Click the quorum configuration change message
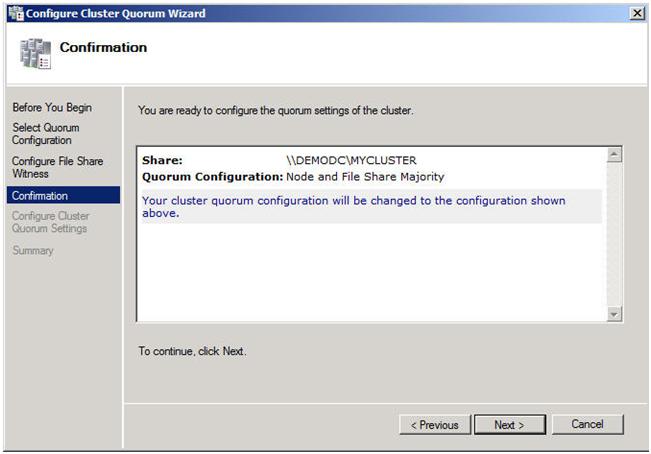 (x=354, y=207)
